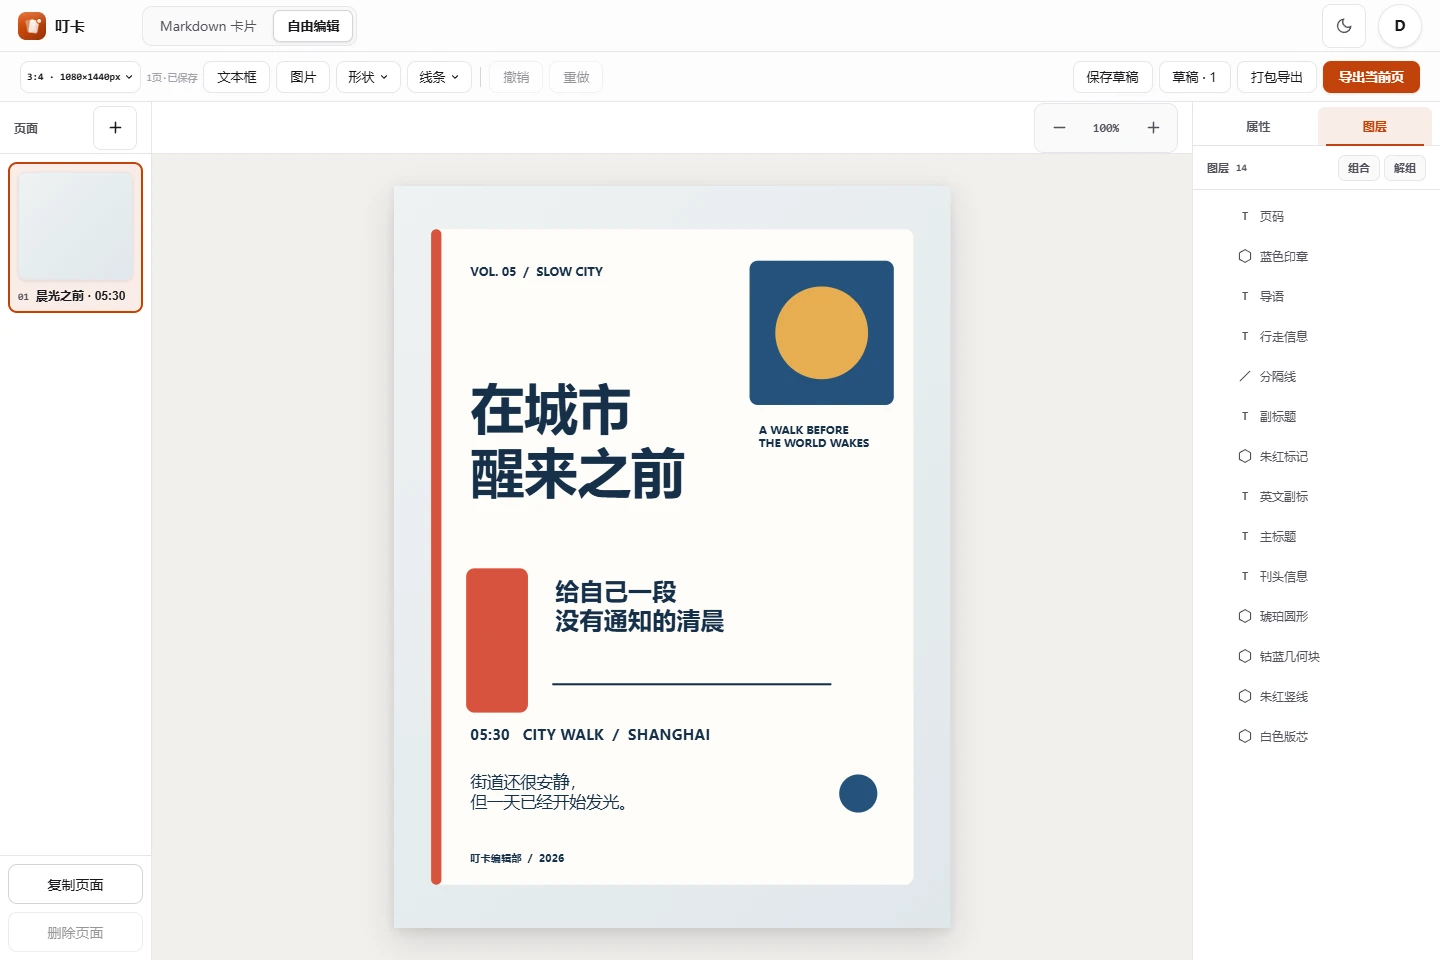Select the 行走信息 layer row
The width and height of the screenshot is (1440, 960).
tap(1316, 336)
